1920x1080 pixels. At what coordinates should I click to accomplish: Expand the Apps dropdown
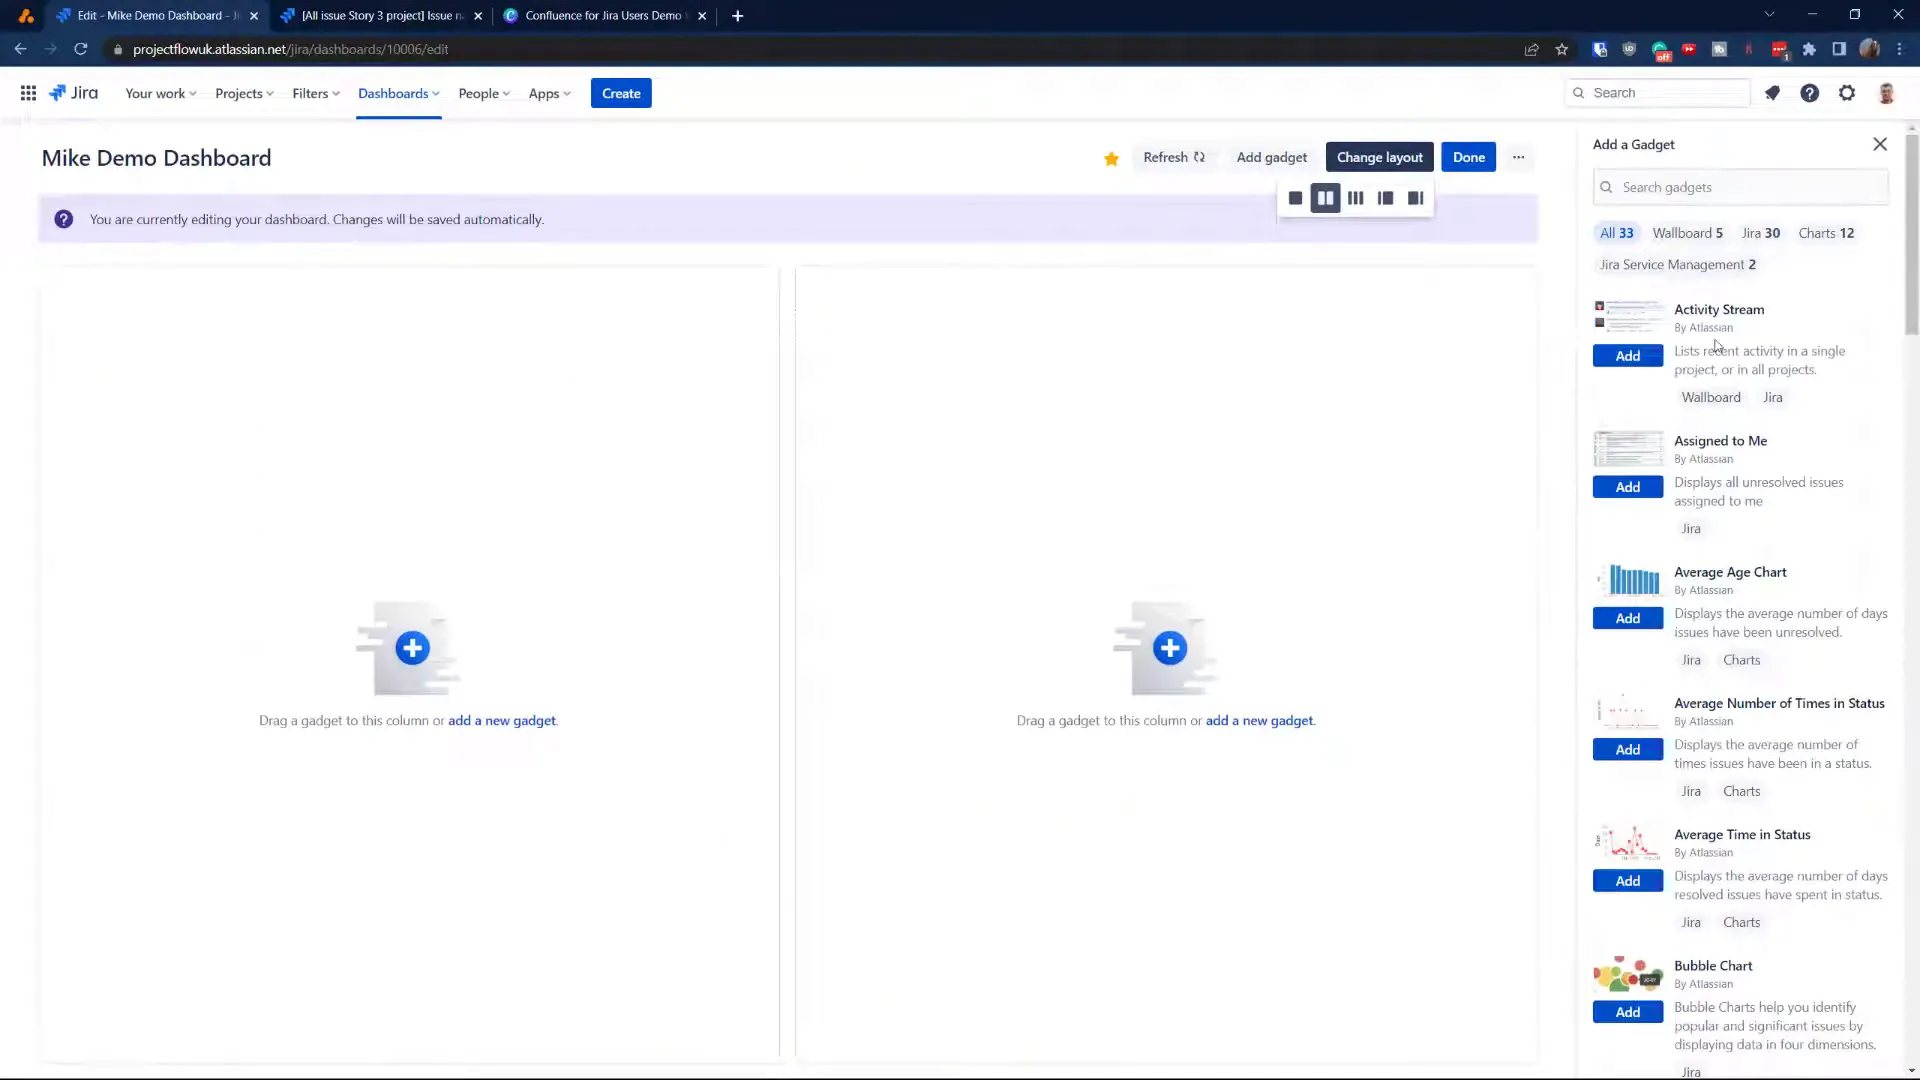pos(549,93)
